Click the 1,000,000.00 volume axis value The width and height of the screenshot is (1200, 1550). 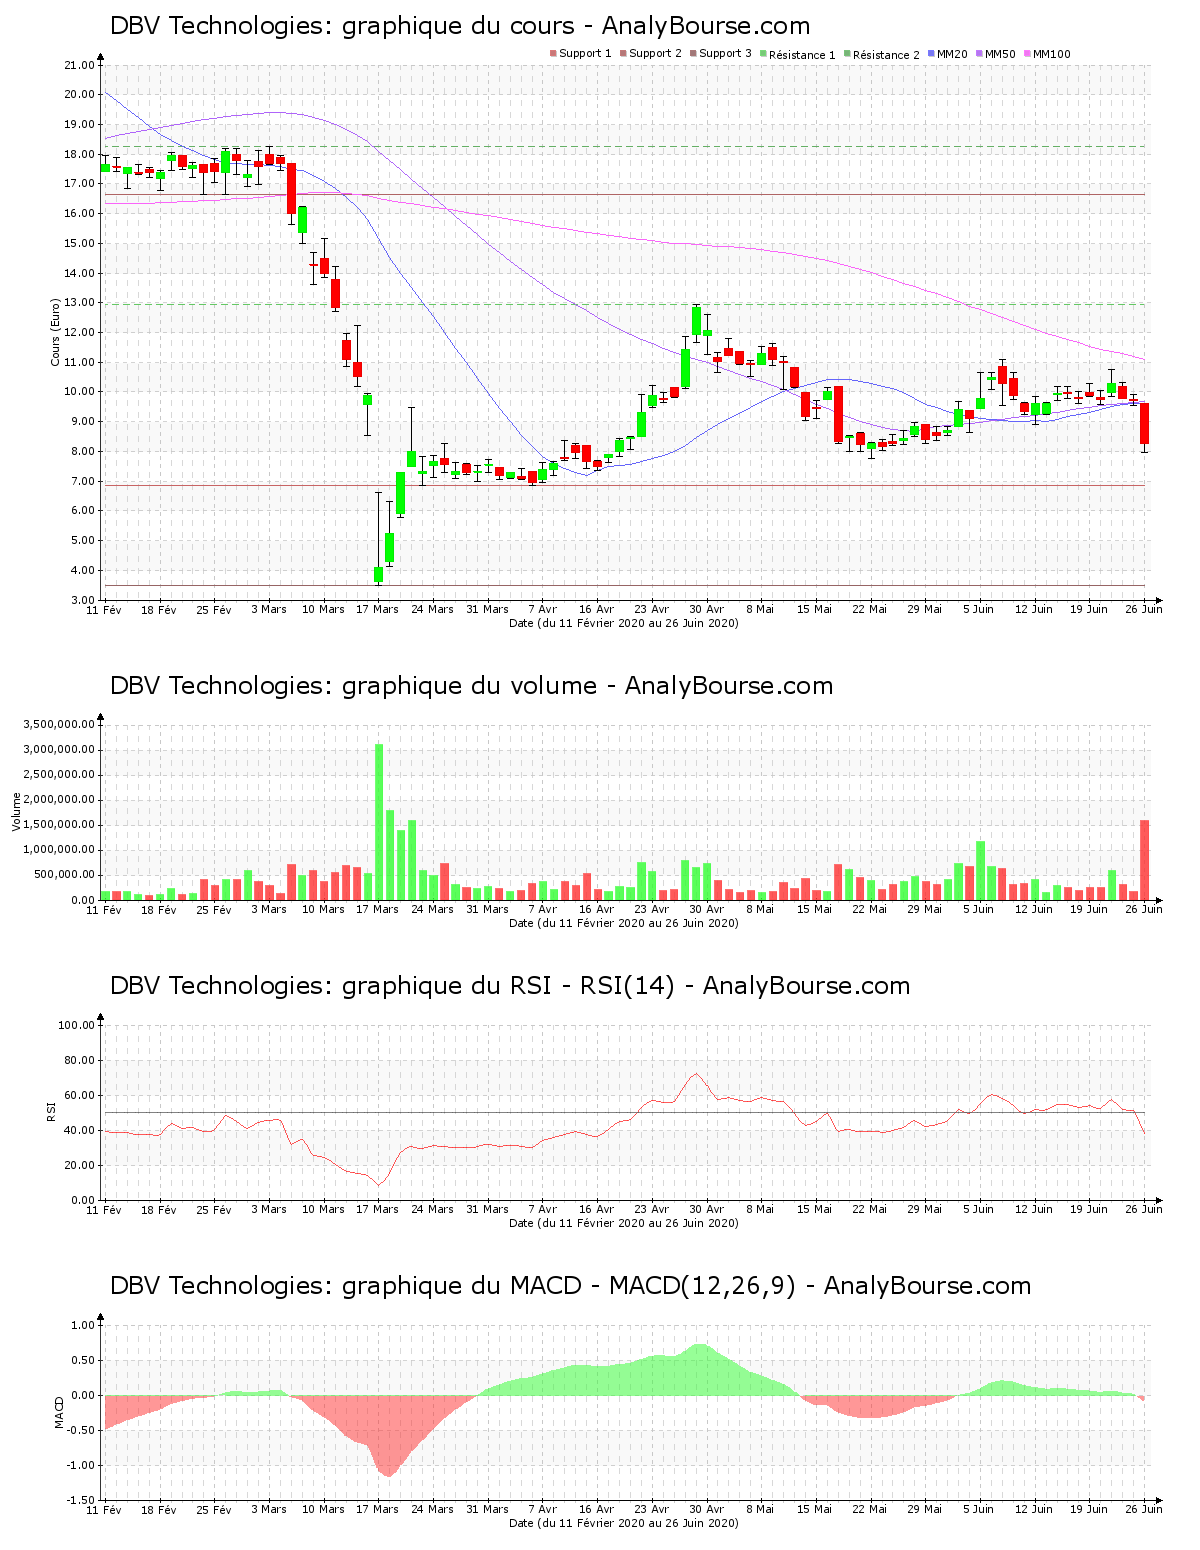57,850
